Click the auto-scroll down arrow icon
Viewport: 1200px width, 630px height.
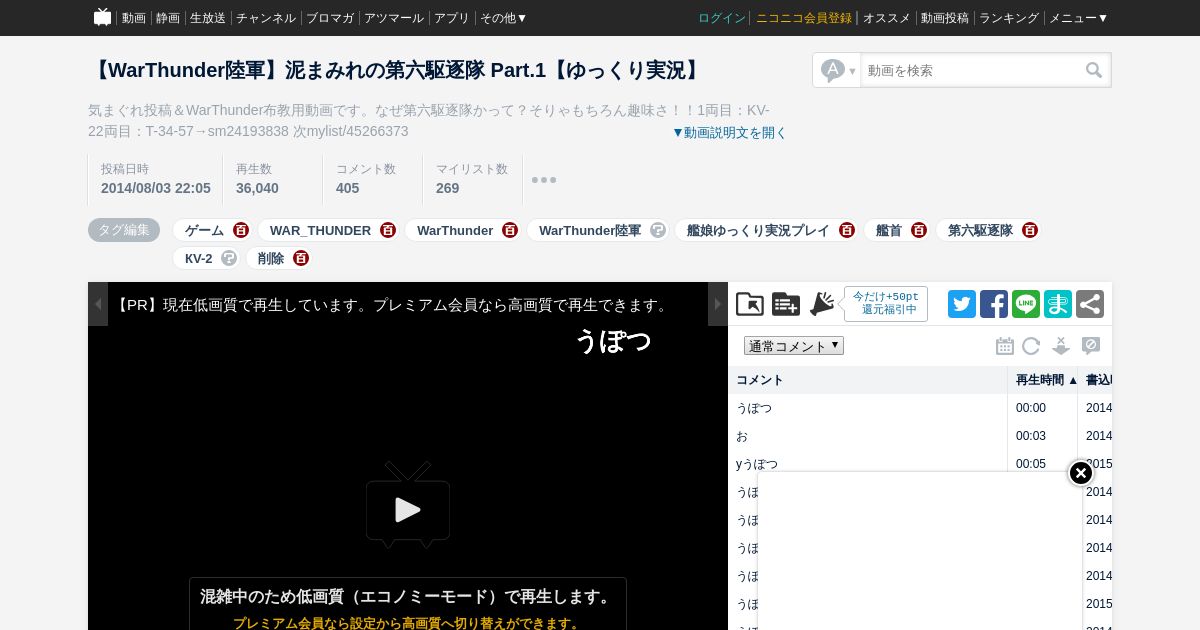(x=1061, y=346)
